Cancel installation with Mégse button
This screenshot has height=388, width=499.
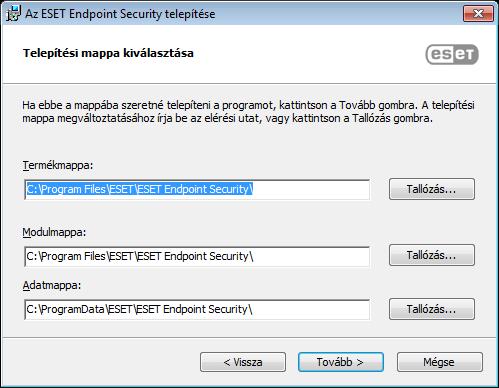[x=440, y=362]
